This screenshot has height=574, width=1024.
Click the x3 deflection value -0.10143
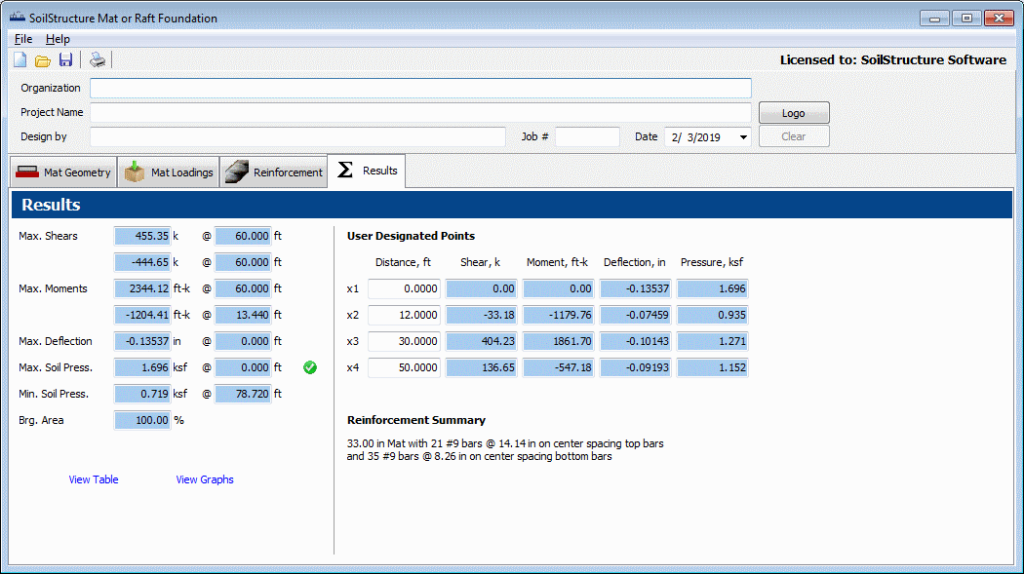coord(636,341)
